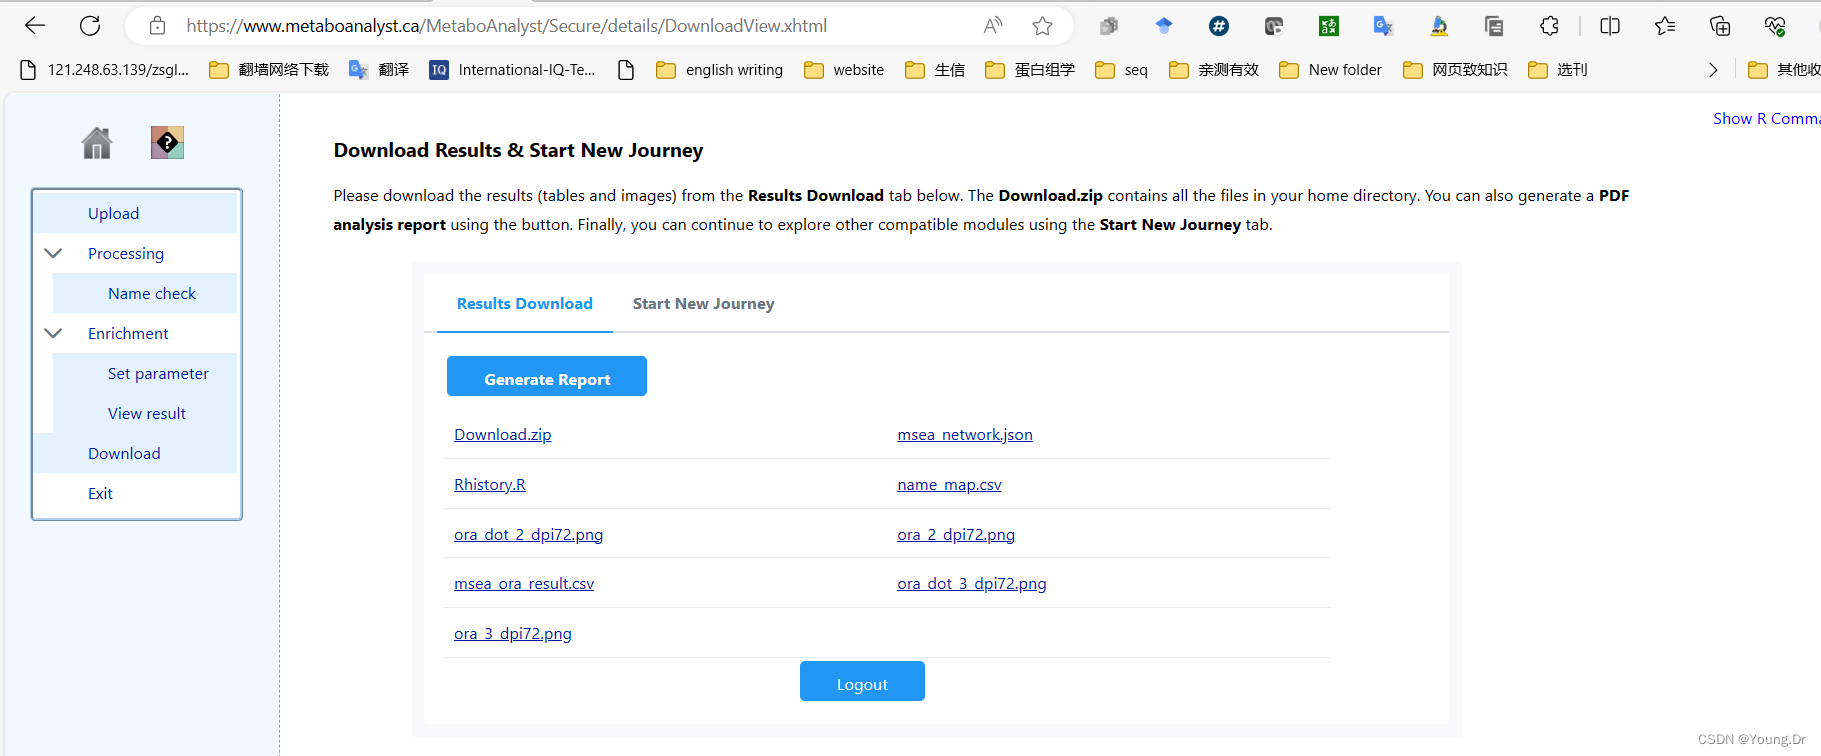
Task: Switch to the Results Download tab
Action: (525, 304)
